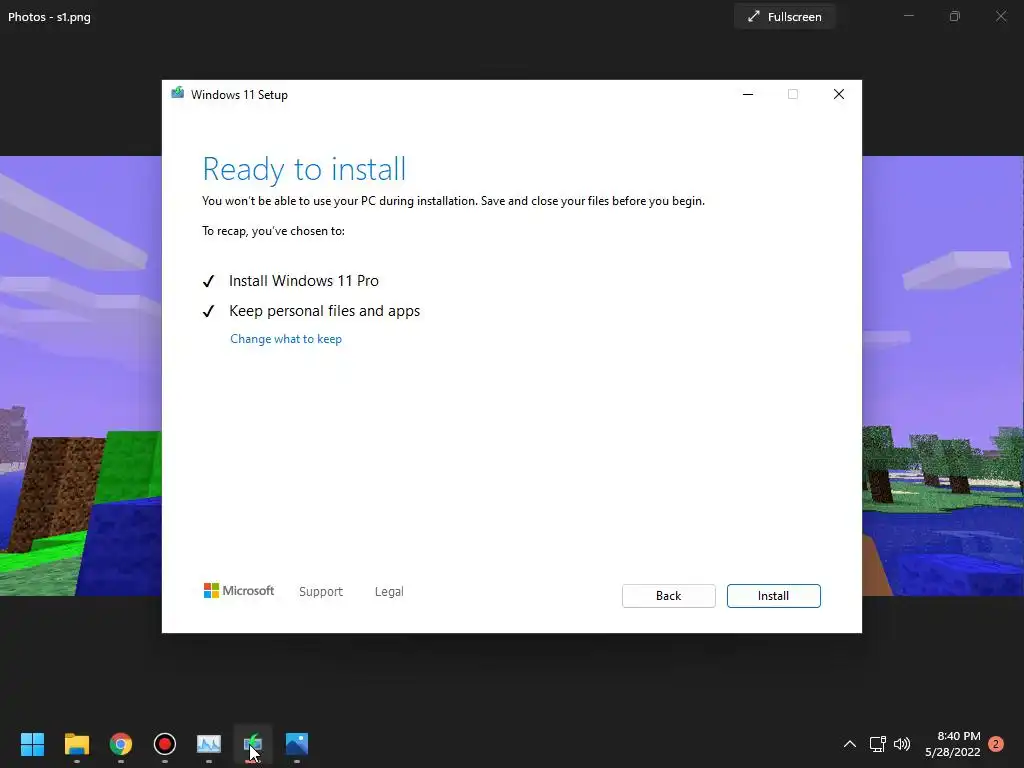Open the performance monitor taskbar icon
This screenshot has height=768, width=1024.
209,744
